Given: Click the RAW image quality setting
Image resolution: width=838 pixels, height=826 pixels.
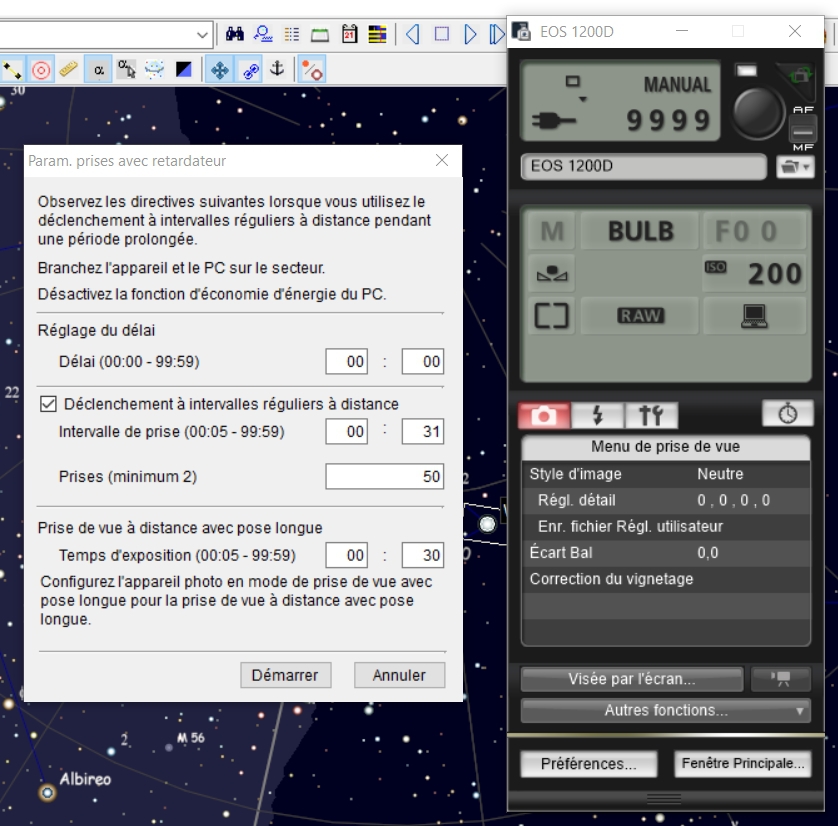Looking at the screenshot, I should [640, 316].
